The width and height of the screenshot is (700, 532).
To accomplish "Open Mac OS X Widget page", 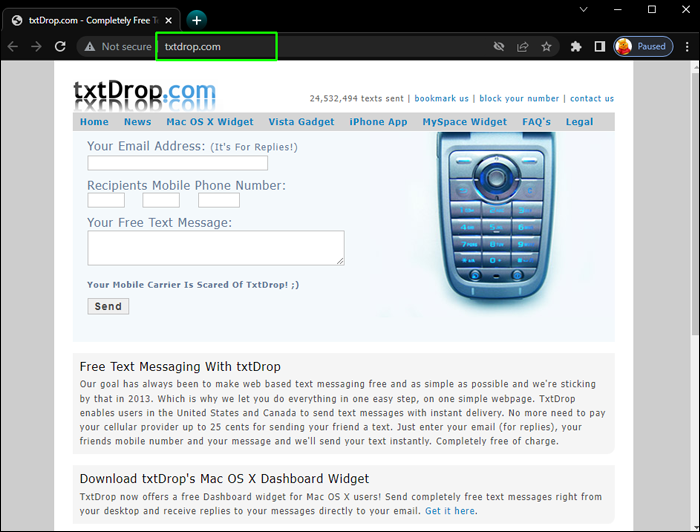I will (210, 122).
